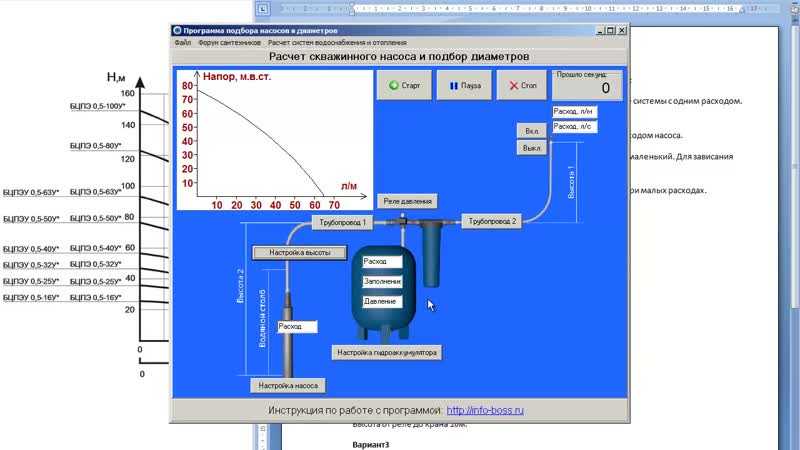
Task: Click the tab selector in Word ruler corner
Action: (262, 9)
